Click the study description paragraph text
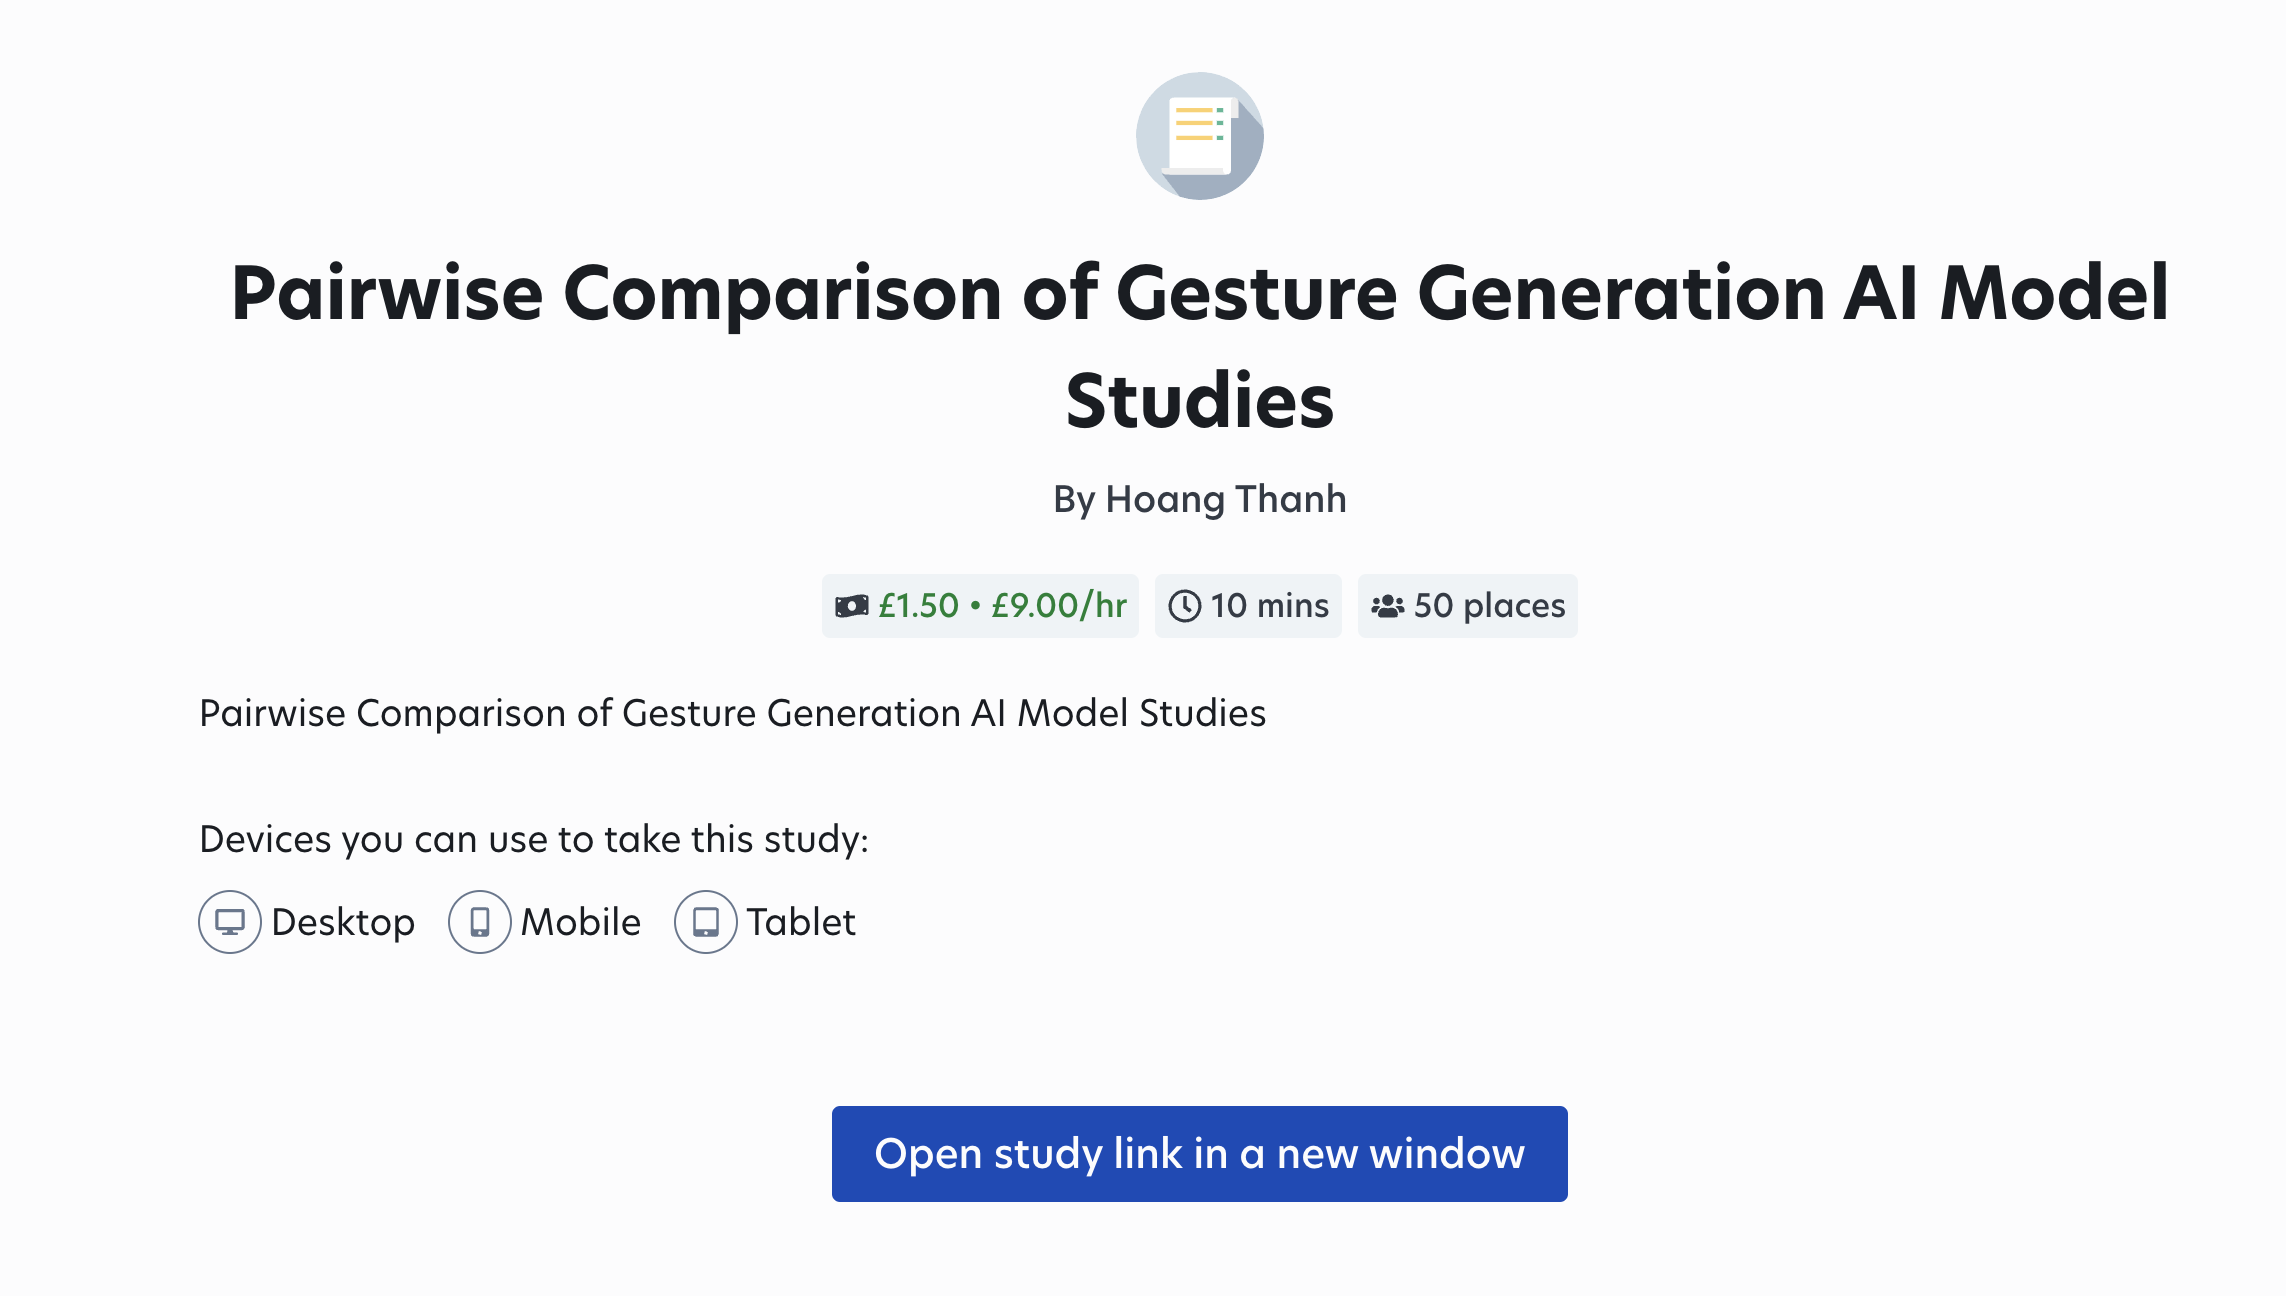The image size is (2286, 1296). pos(732,713)
